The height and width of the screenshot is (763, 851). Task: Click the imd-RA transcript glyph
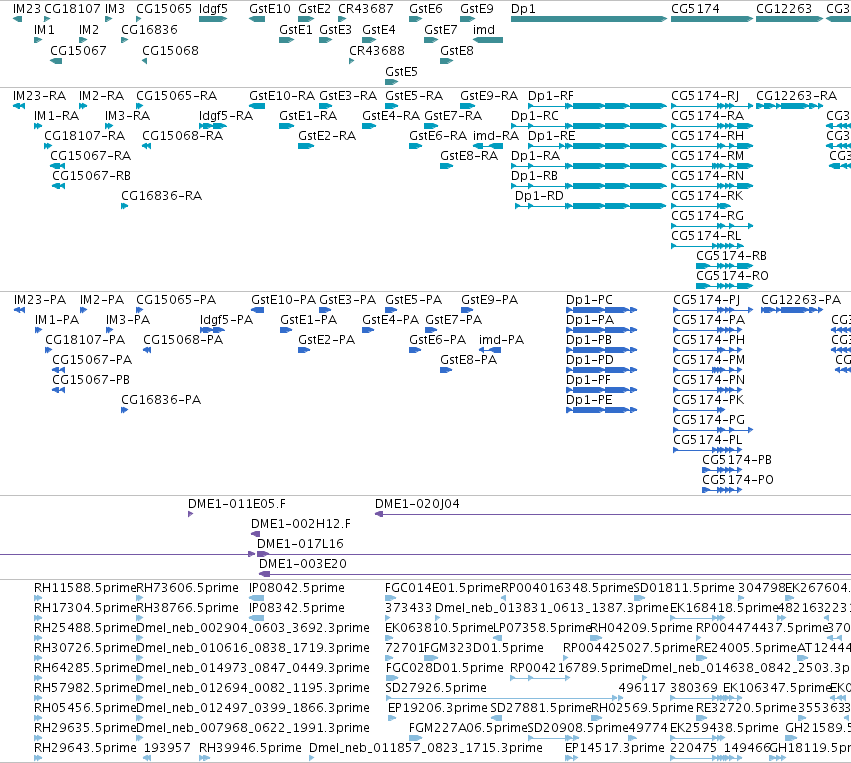[x=488, y=146]
